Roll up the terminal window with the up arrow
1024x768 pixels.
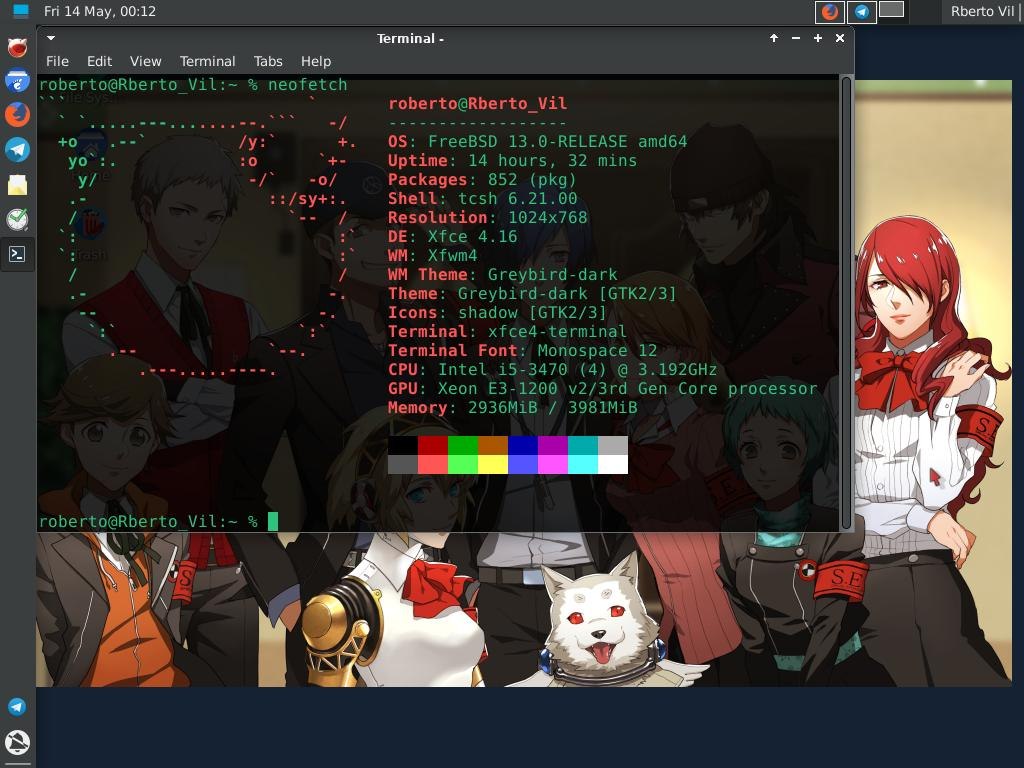pos(774,39)
